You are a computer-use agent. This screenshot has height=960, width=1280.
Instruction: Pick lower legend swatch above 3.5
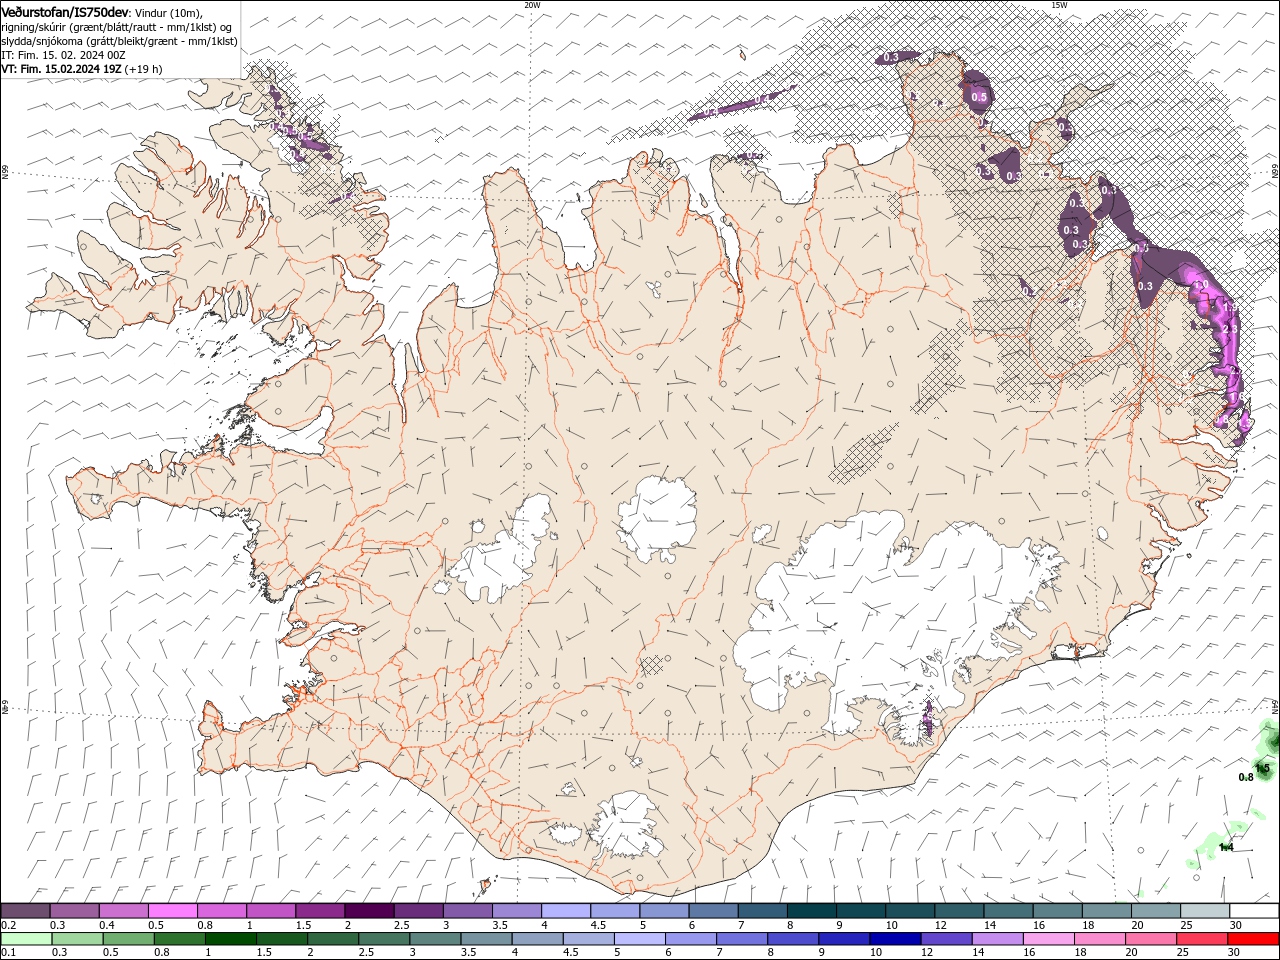(x=486, y=939)
